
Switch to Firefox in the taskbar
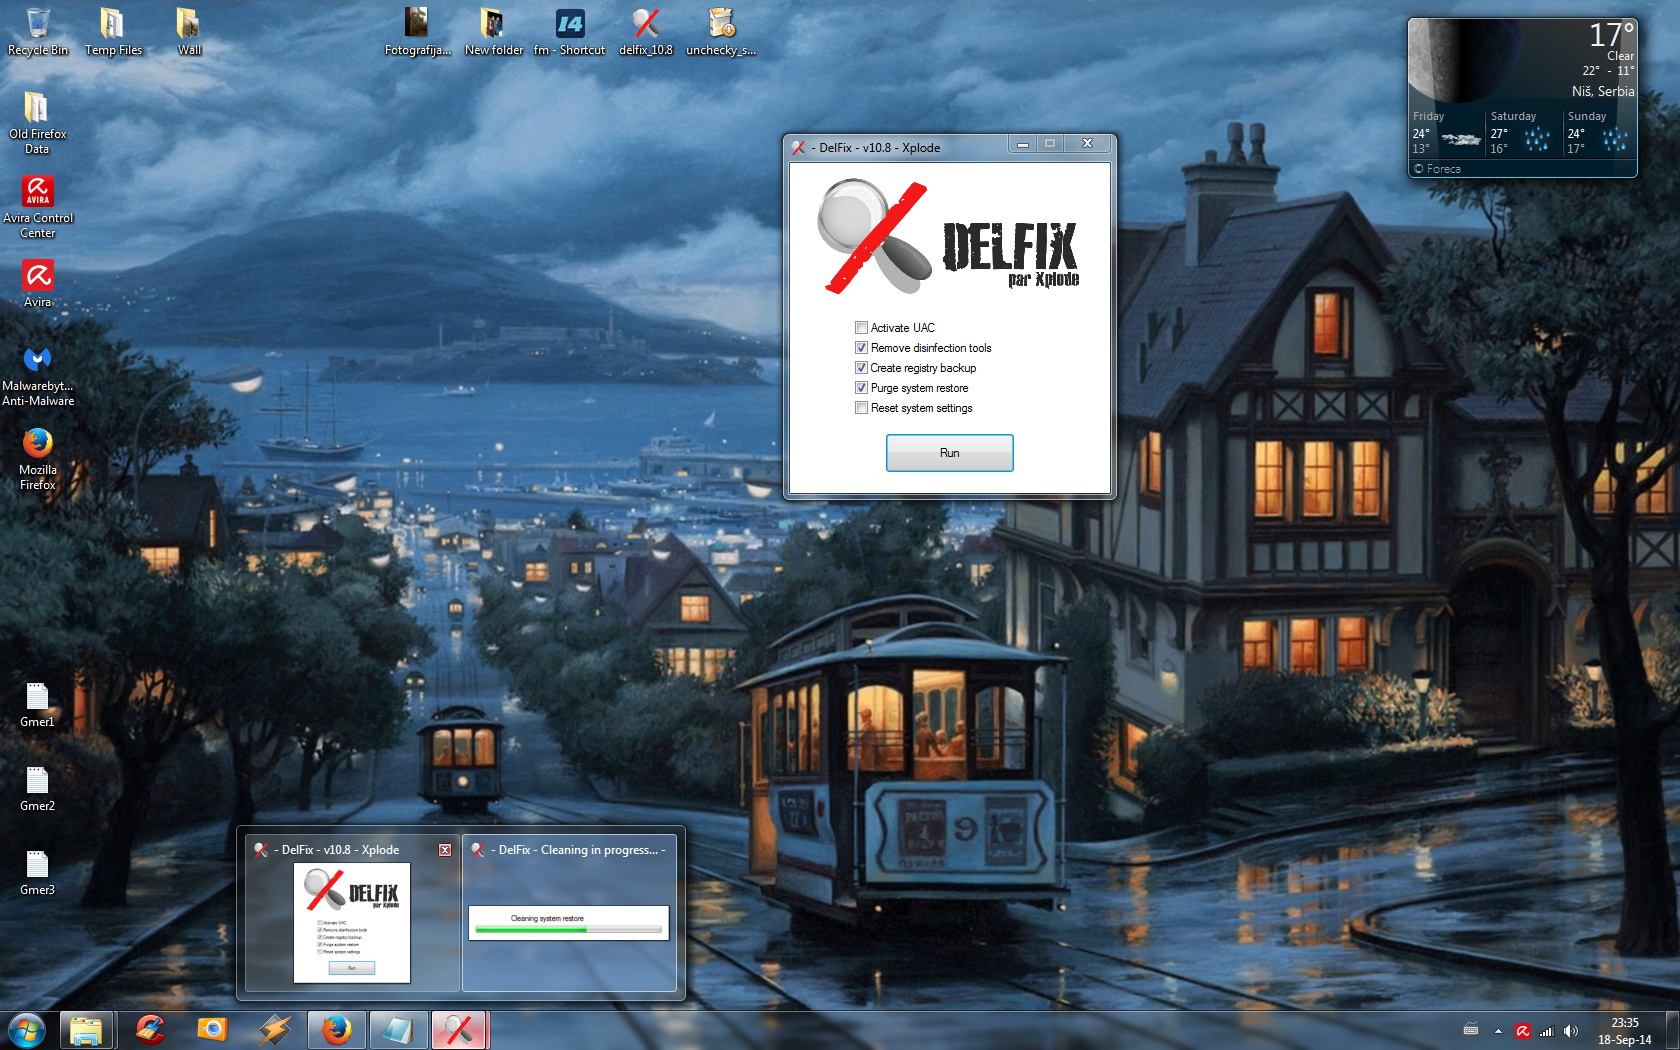[x=336, y=1030]
